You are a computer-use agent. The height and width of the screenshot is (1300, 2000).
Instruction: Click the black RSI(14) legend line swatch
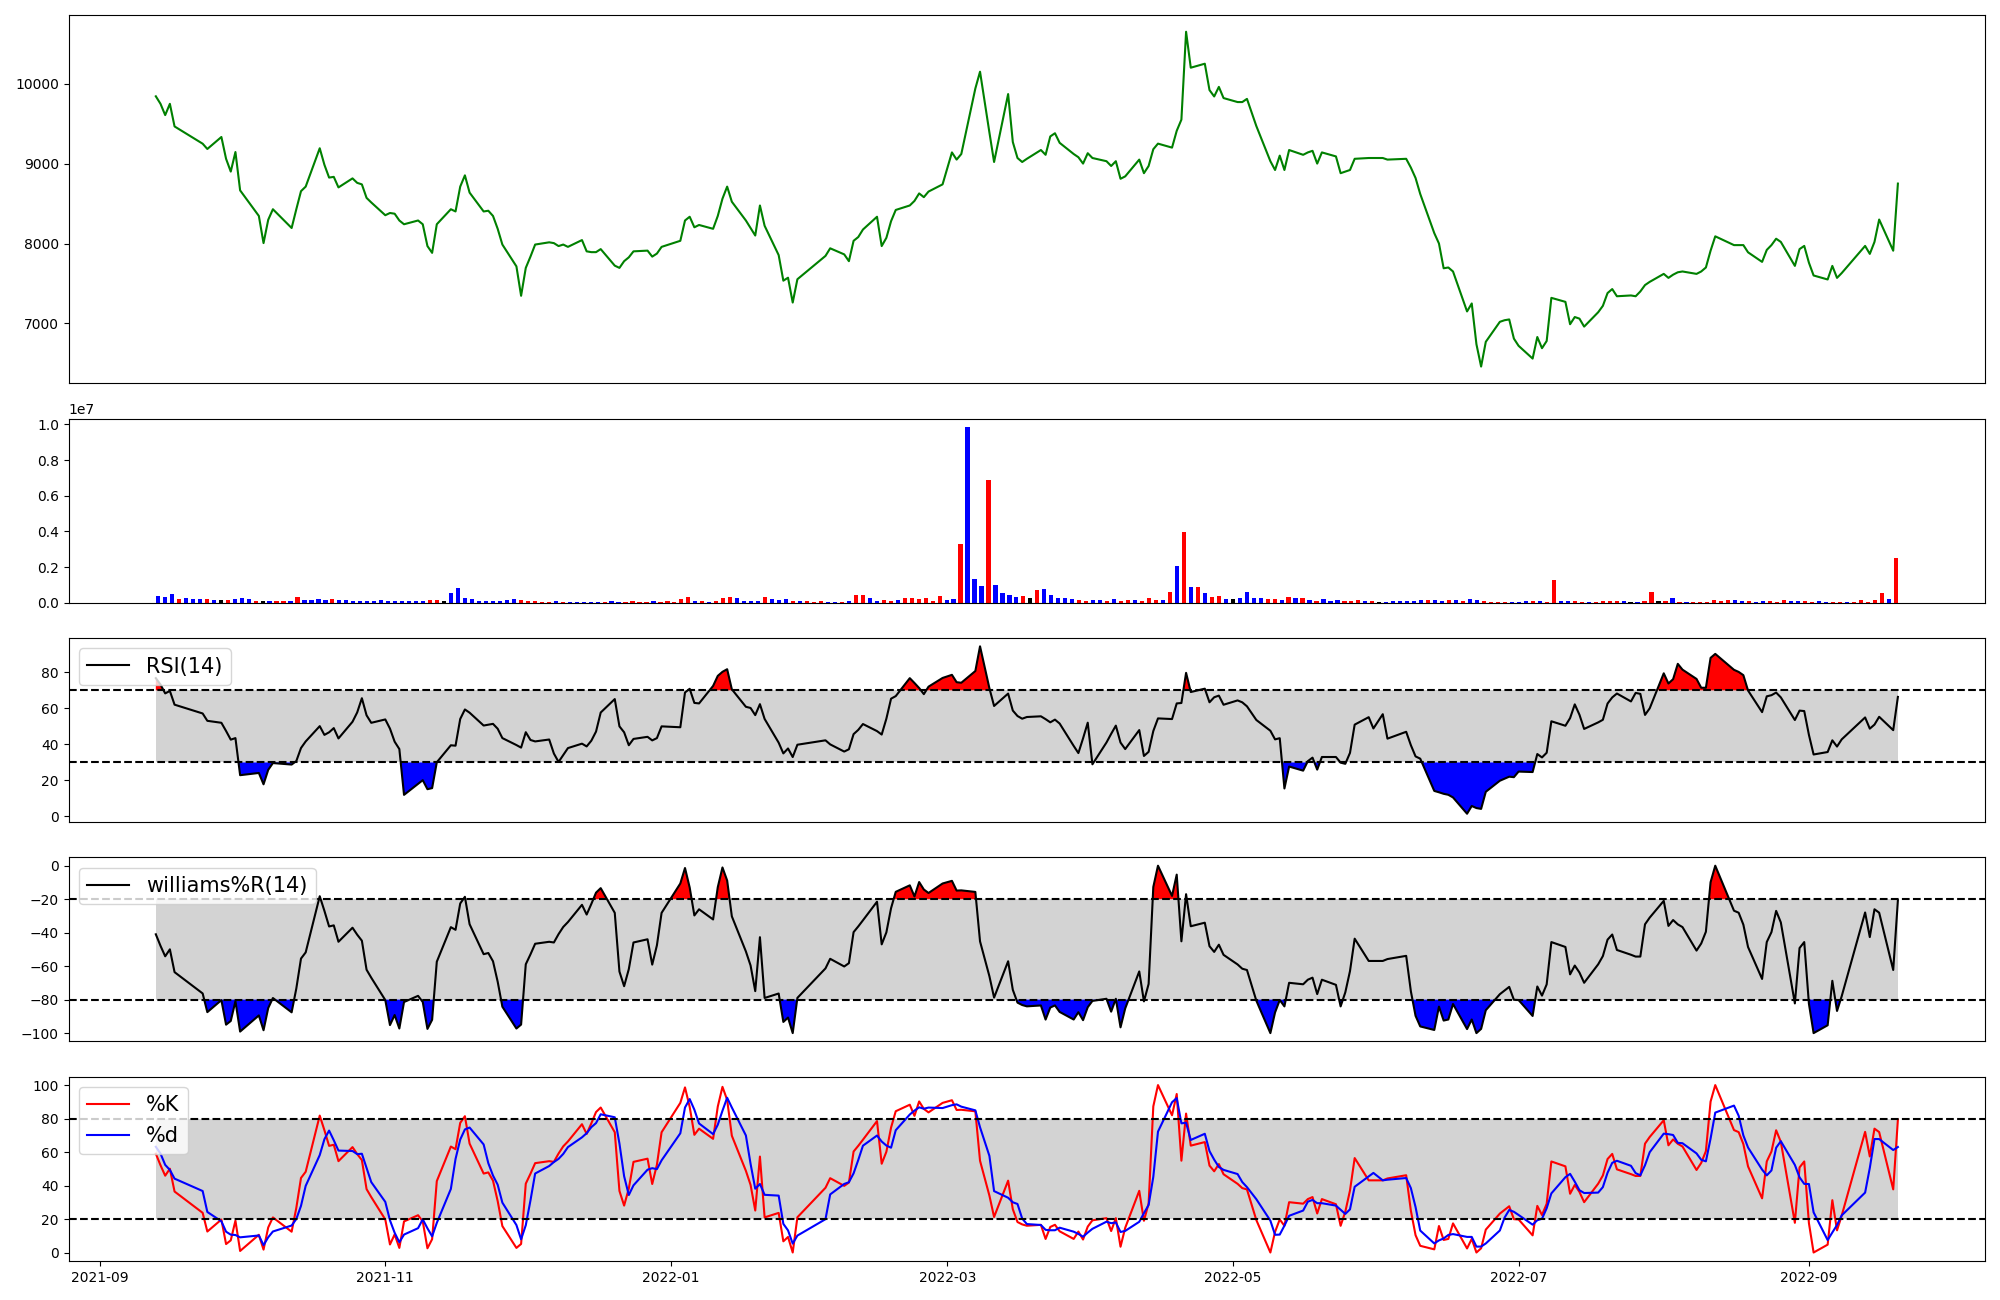point(109,666)
